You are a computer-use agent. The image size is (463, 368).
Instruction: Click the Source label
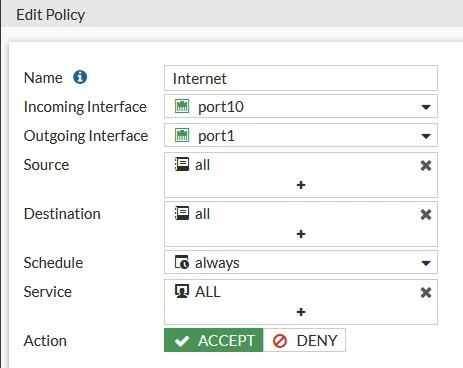click(x=46, y=165)
